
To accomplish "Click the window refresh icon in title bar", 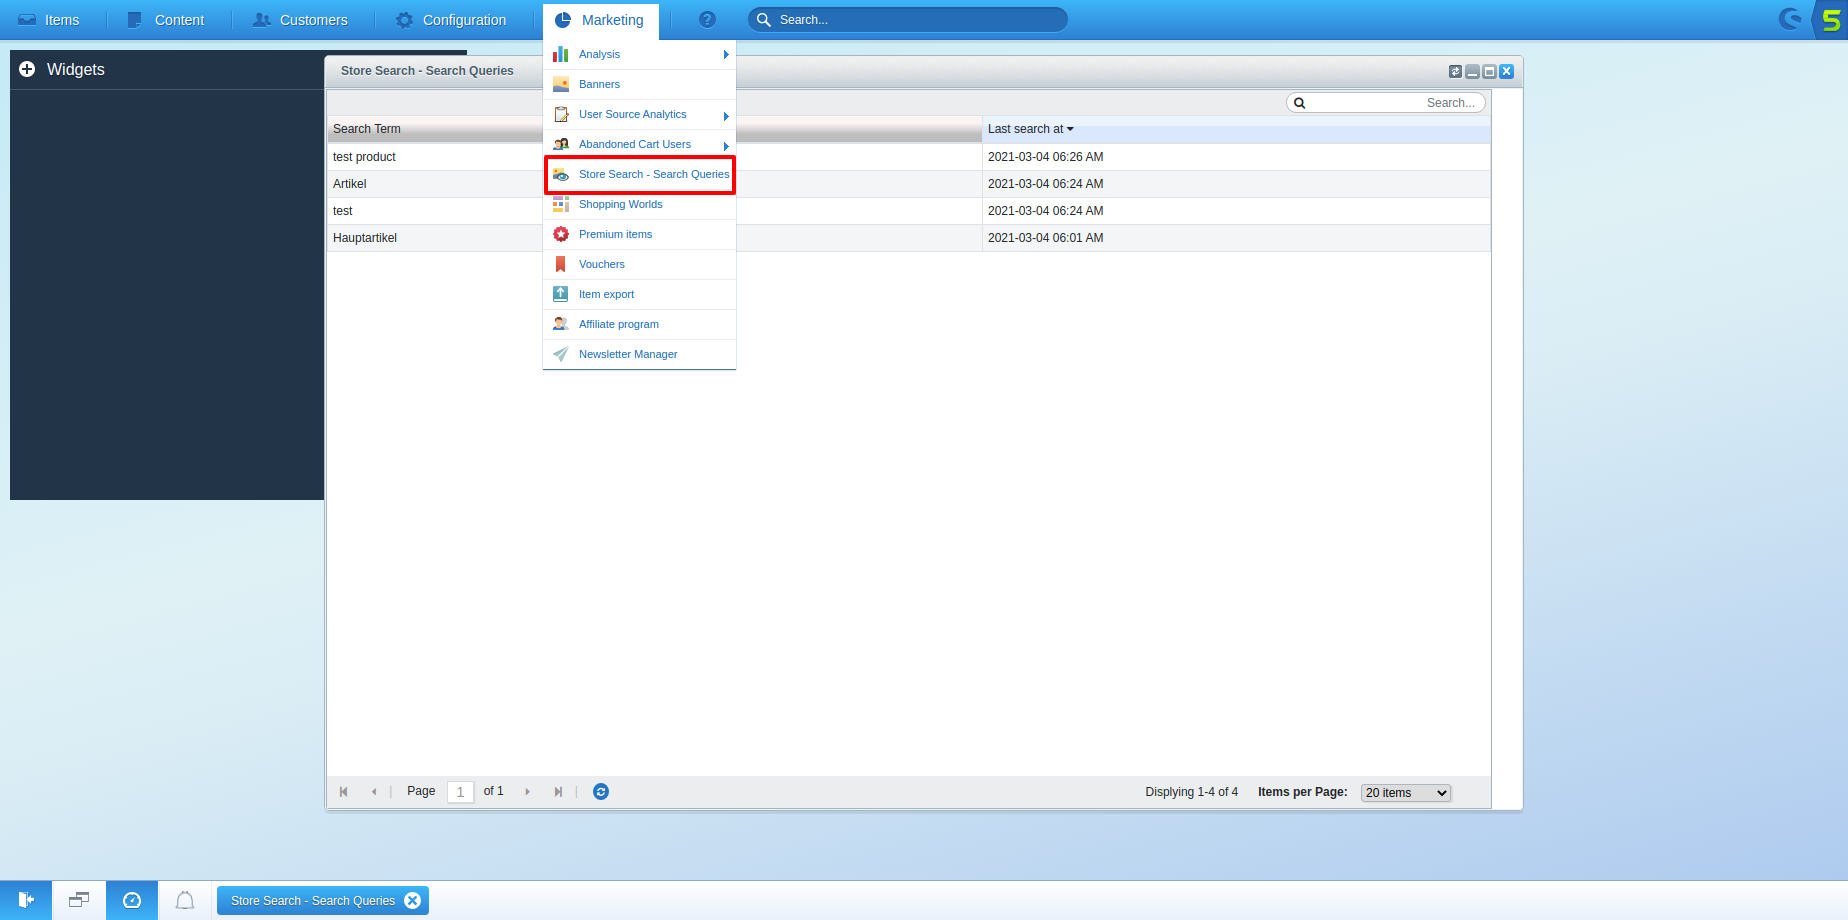I will pyautogui.click(x=1455, y=71).
